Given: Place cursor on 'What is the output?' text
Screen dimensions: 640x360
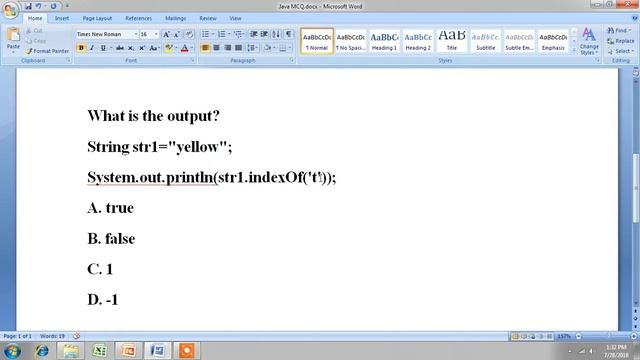Looking at the screenshot, I should tap(153, 116).
